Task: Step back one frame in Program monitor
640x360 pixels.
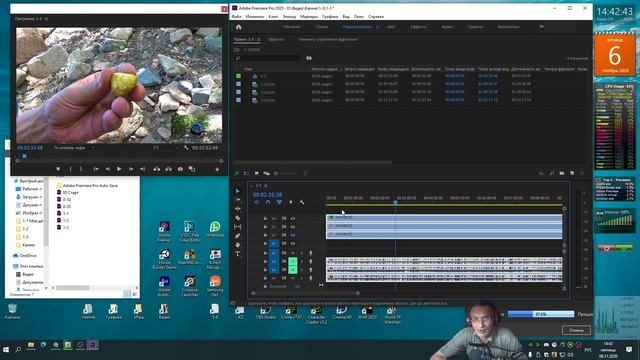Action: [x=108, y=169]
